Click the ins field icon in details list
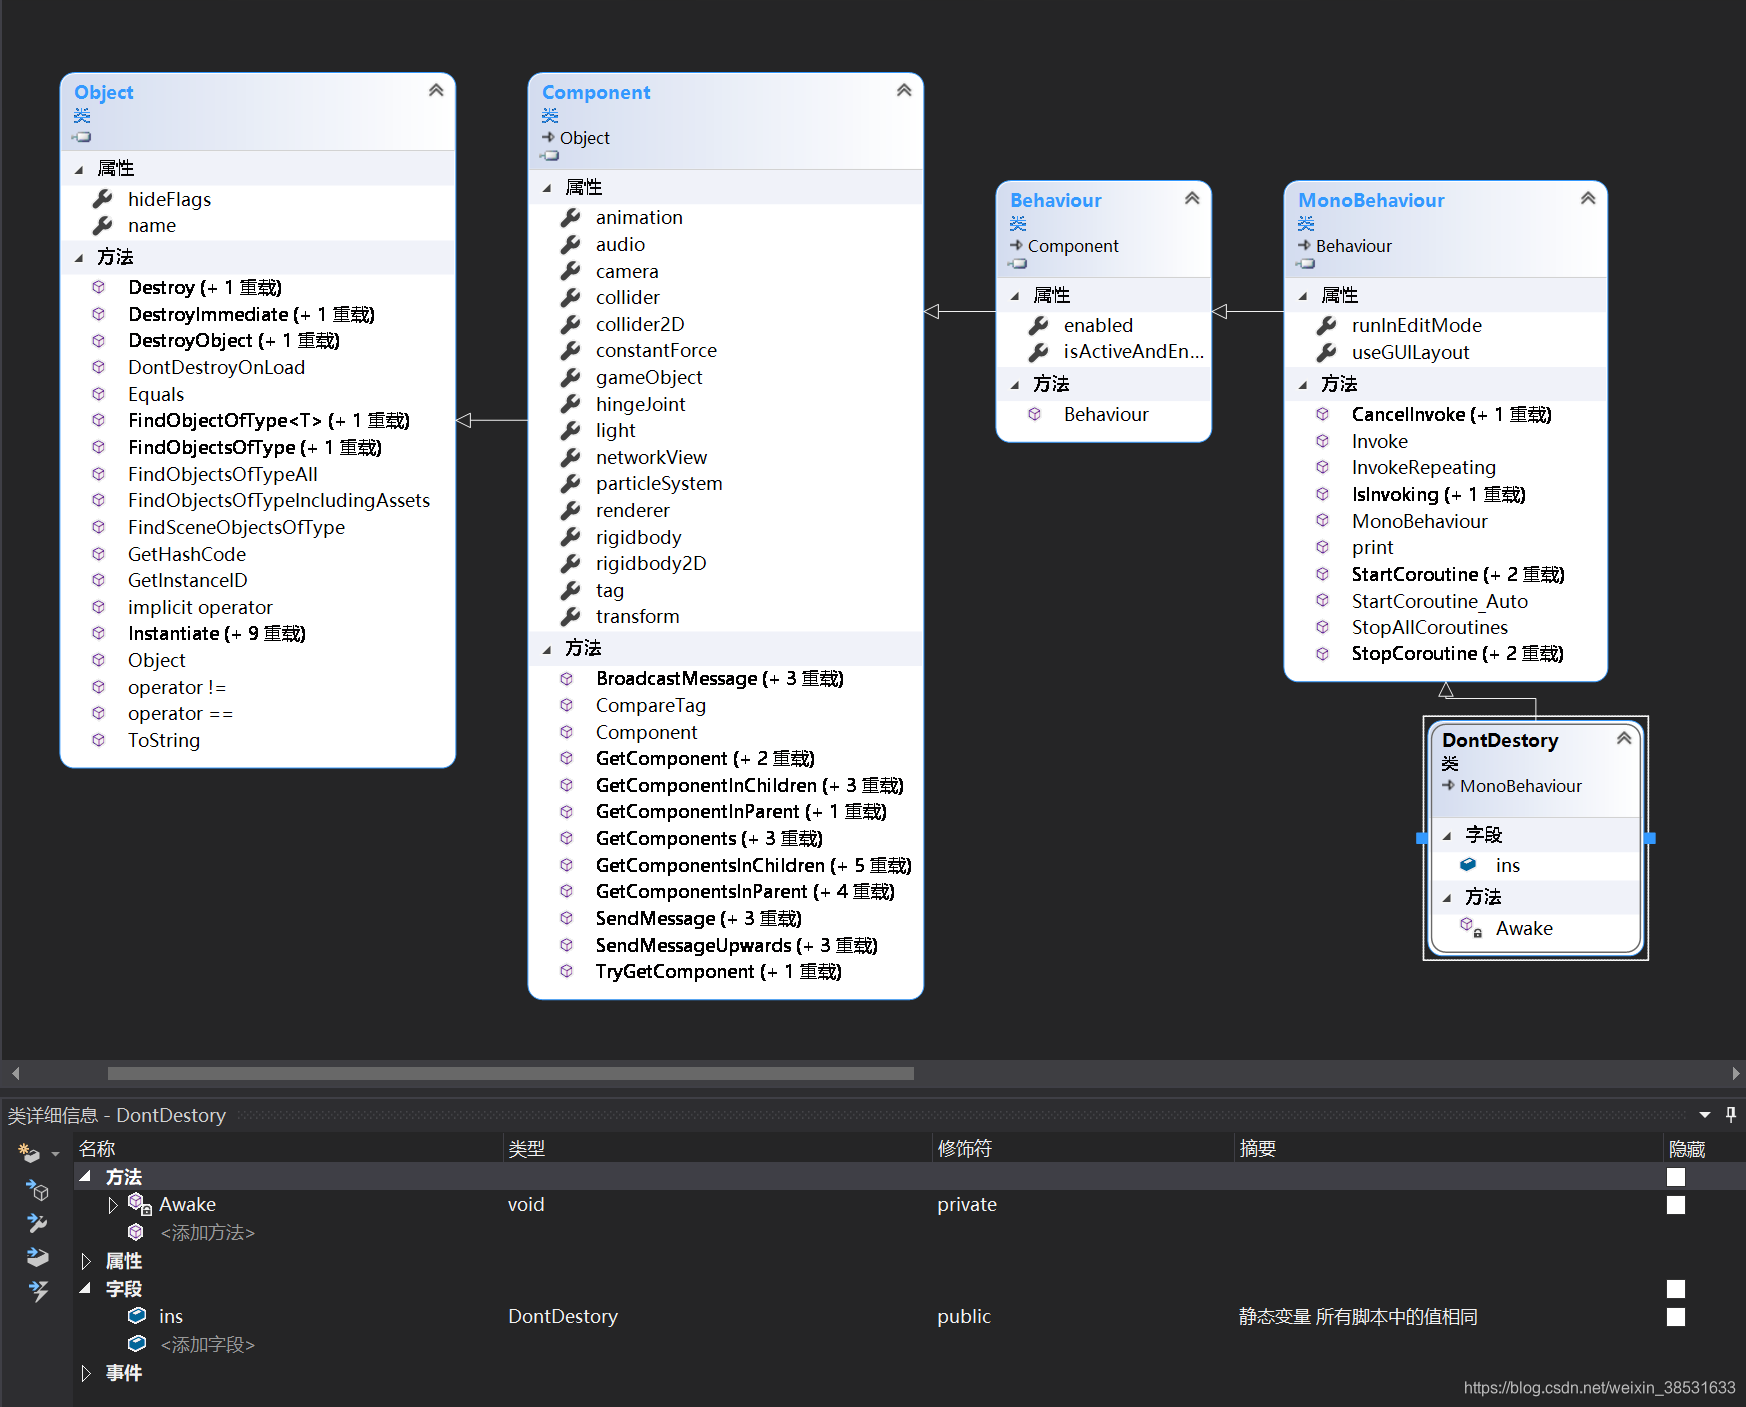The width and height of the screenshot is (1746, 1407). pos(137,1315)
